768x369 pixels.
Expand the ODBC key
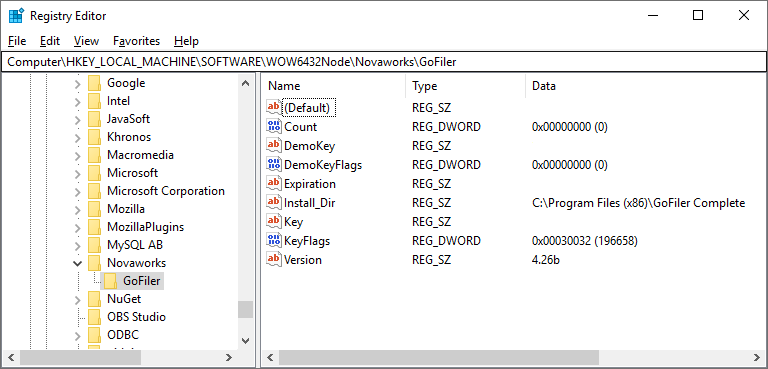pos(77,335)
